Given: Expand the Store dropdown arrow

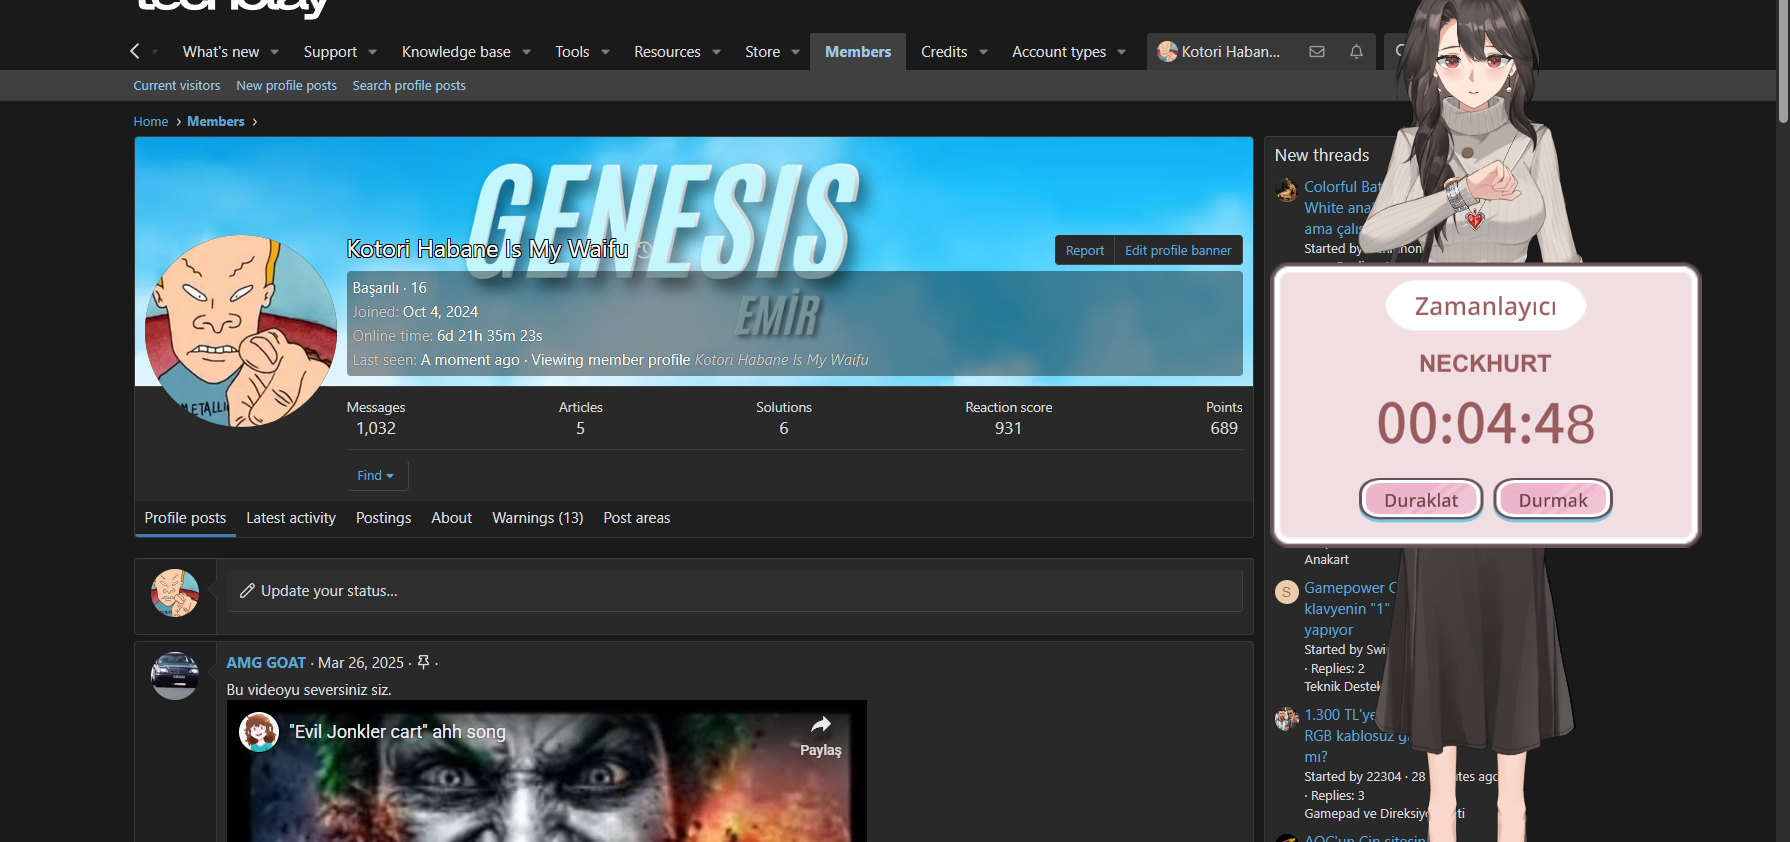Looking at the screenshot, I should [x=795, y=52].
